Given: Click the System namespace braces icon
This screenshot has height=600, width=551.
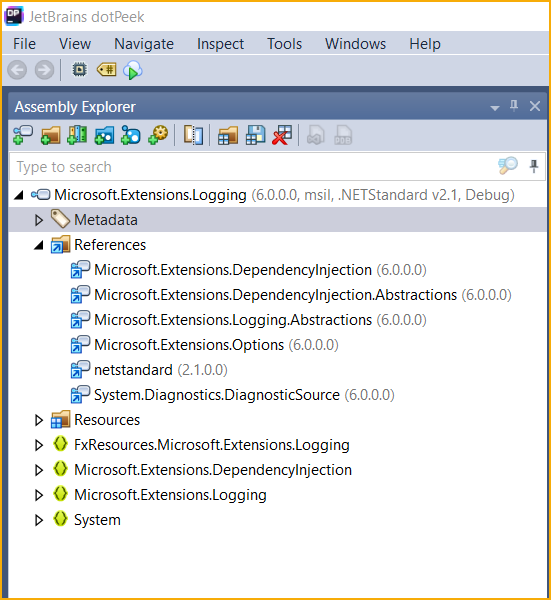Looking at the screenshot, I should (60, 519).
